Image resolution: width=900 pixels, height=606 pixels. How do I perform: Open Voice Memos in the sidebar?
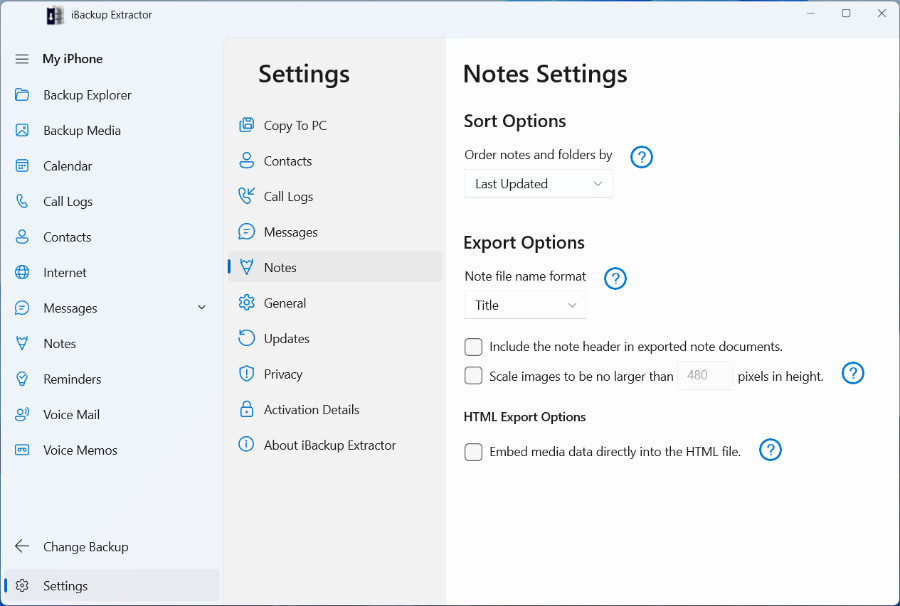click(x=80, y=450)
